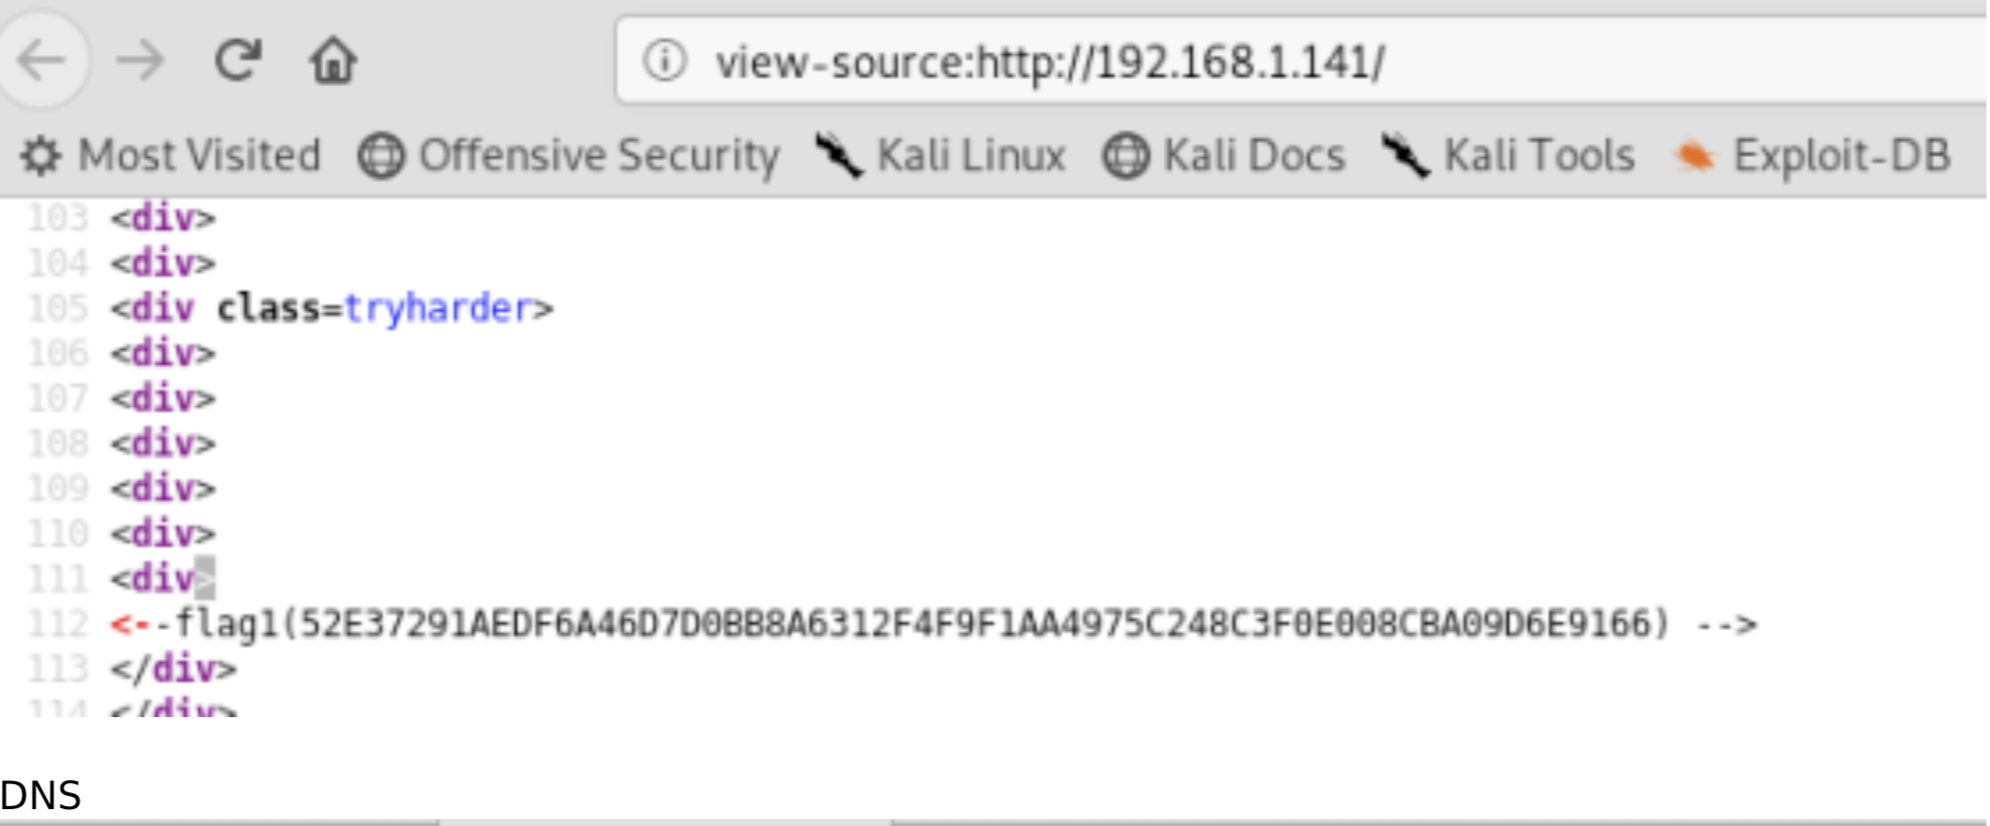Screen dimensions: 1990x826
Task: Click line number 111 in the gutter
Action: [58, 578]
